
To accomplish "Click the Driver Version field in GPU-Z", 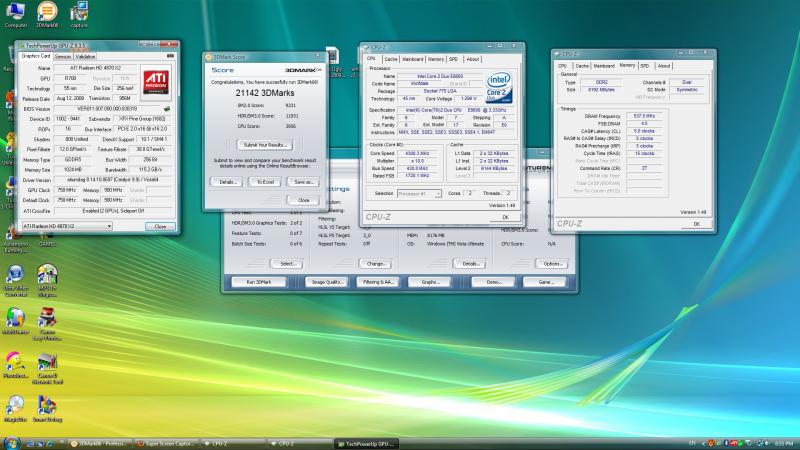I will click(x=113, y=180).
